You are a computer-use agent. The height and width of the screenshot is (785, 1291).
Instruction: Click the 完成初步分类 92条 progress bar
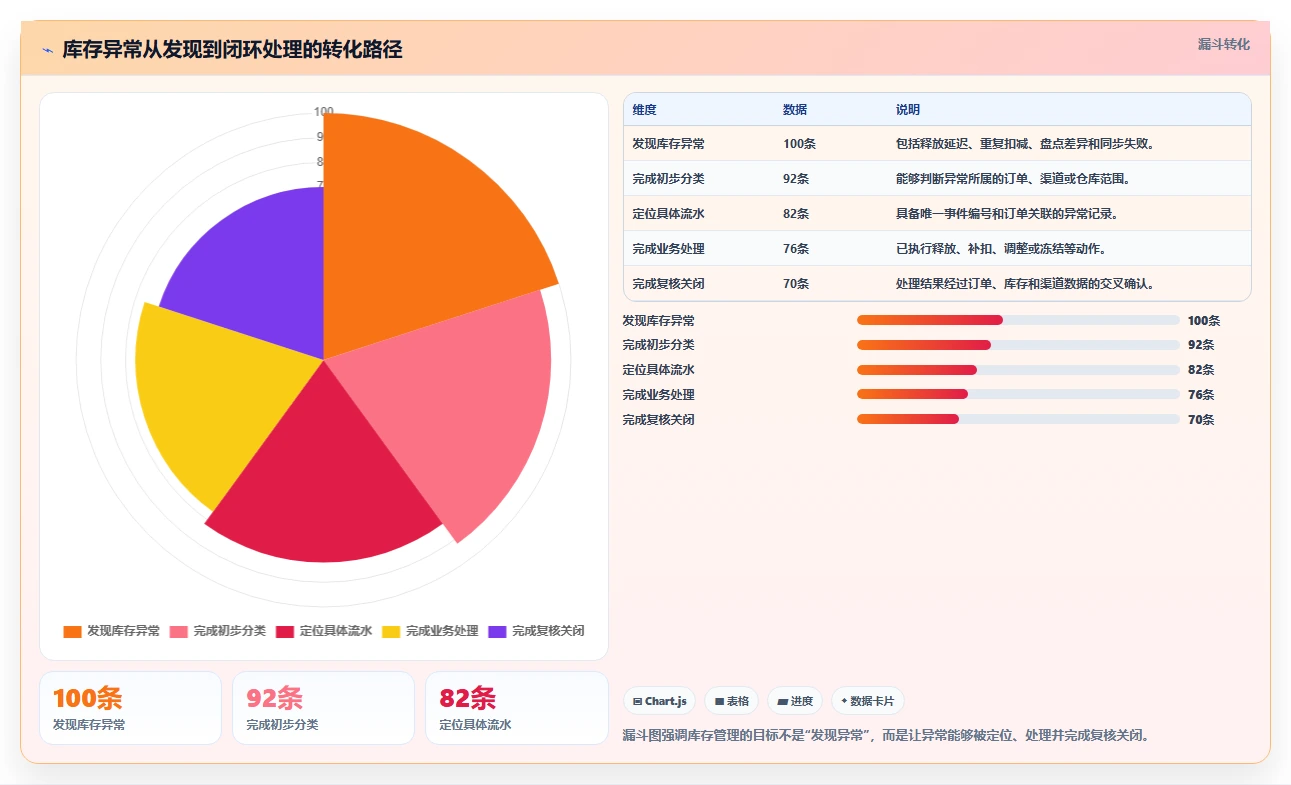point(1018,345)
